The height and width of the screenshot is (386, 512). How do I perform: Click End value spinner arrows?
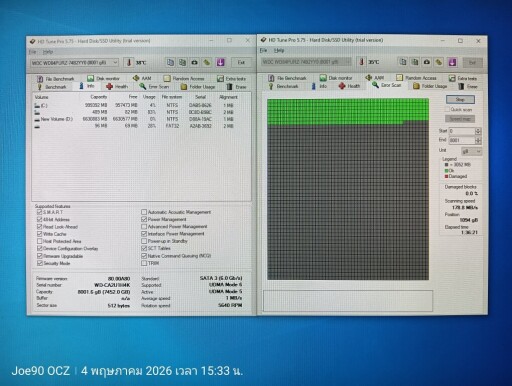(x=478, y=140)
